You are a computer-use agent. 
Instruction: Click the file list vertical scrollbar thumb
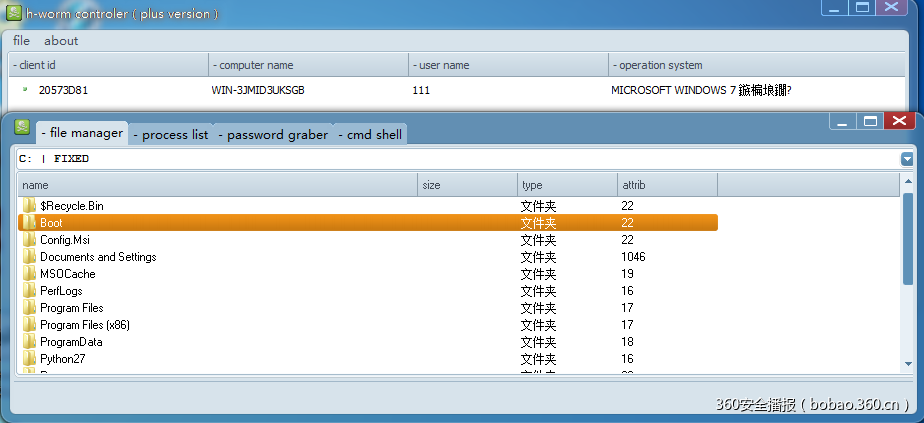tap(908, 239)
